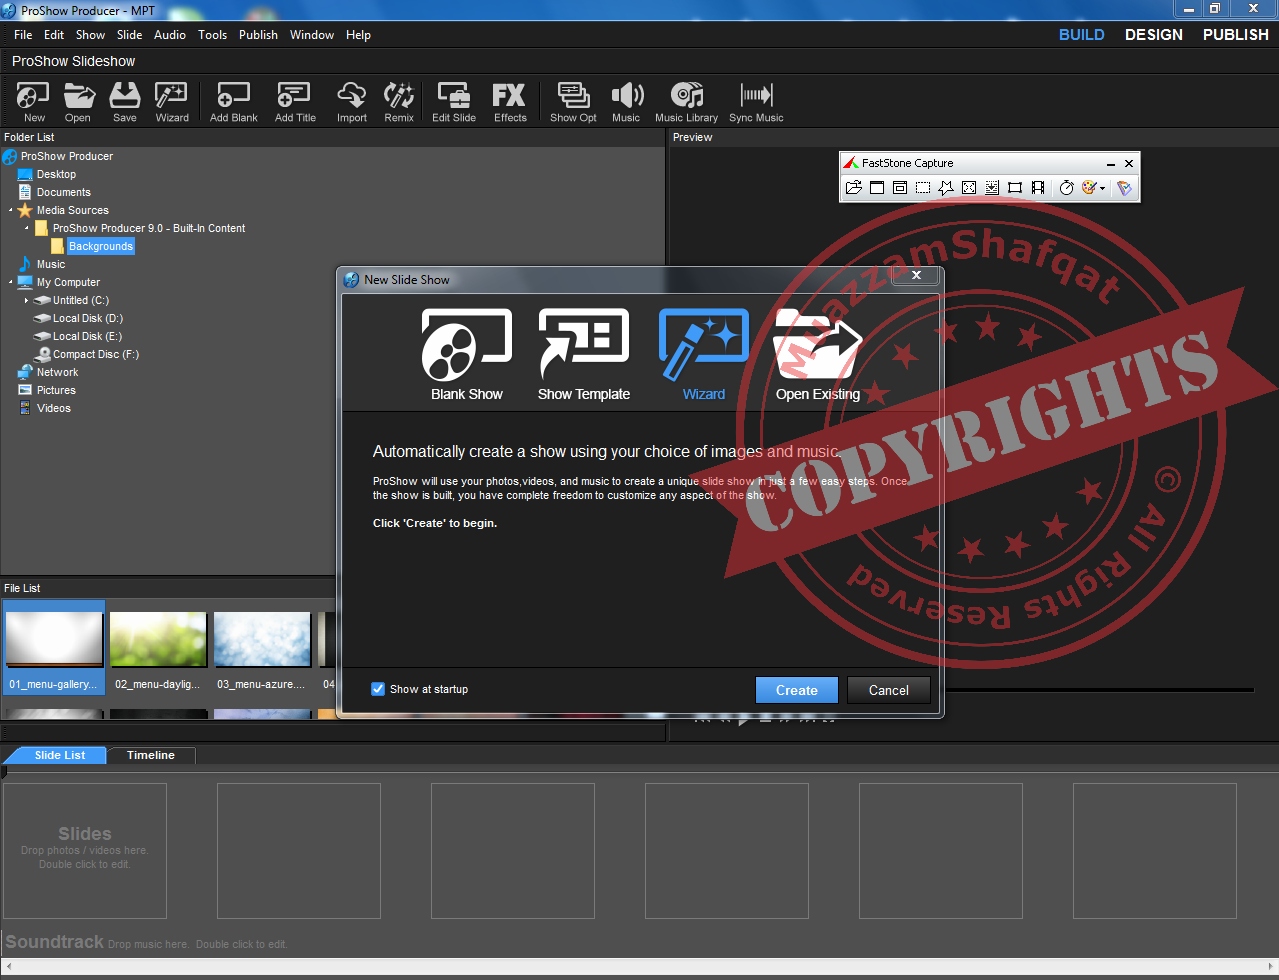The width and height of the screenshot is (1279, 980).
Task: Expand ProShow Producer 9.0 Built-In Content
Action: tap(26, 228)
